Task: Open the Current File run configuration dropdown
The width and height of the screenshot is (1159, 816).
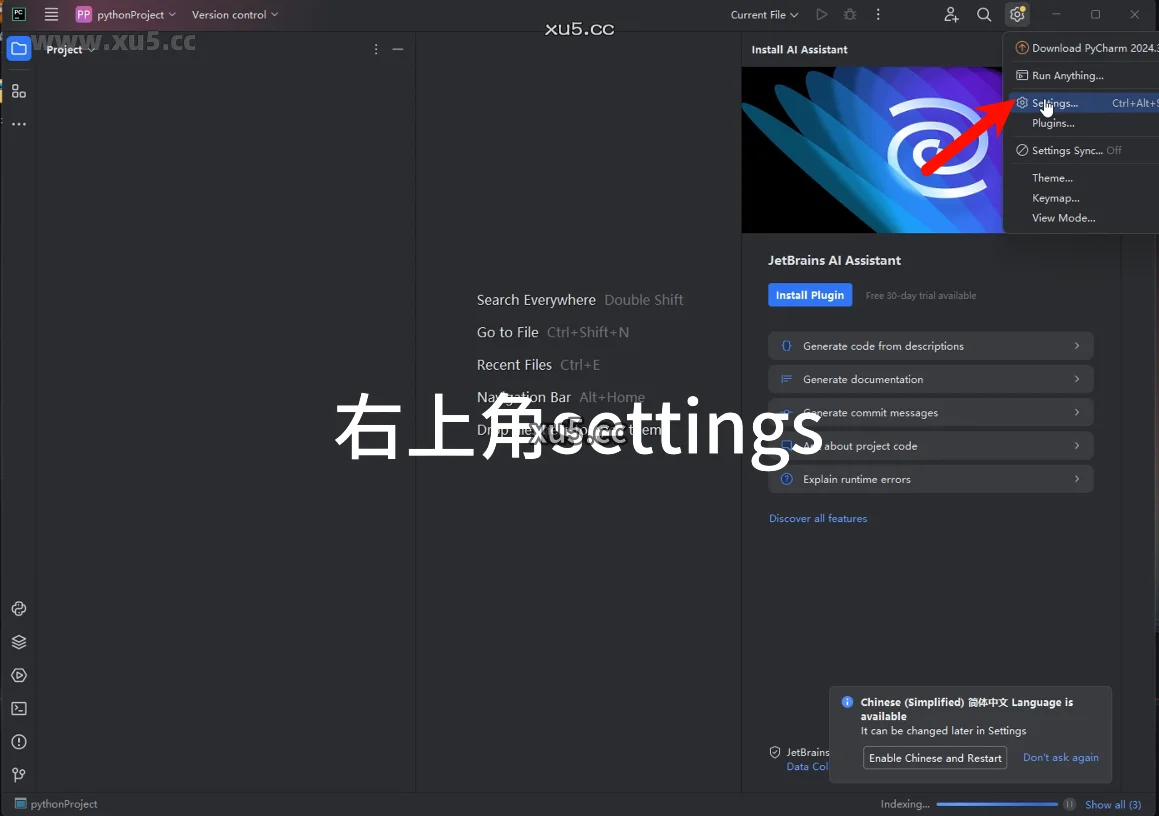Action: point(763,14)
